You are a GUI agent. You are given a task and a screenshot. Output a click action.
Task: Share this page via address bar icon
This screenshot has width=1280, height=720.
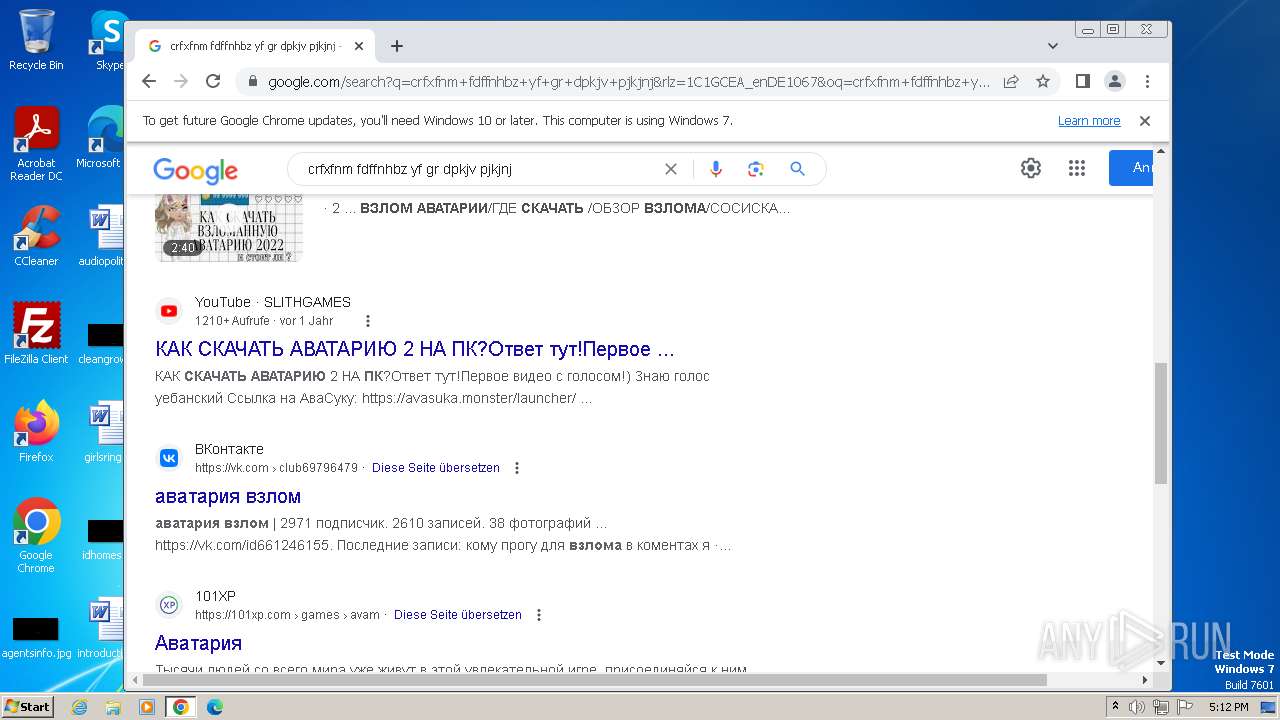pyautogui.click(x=1011, y=81)
